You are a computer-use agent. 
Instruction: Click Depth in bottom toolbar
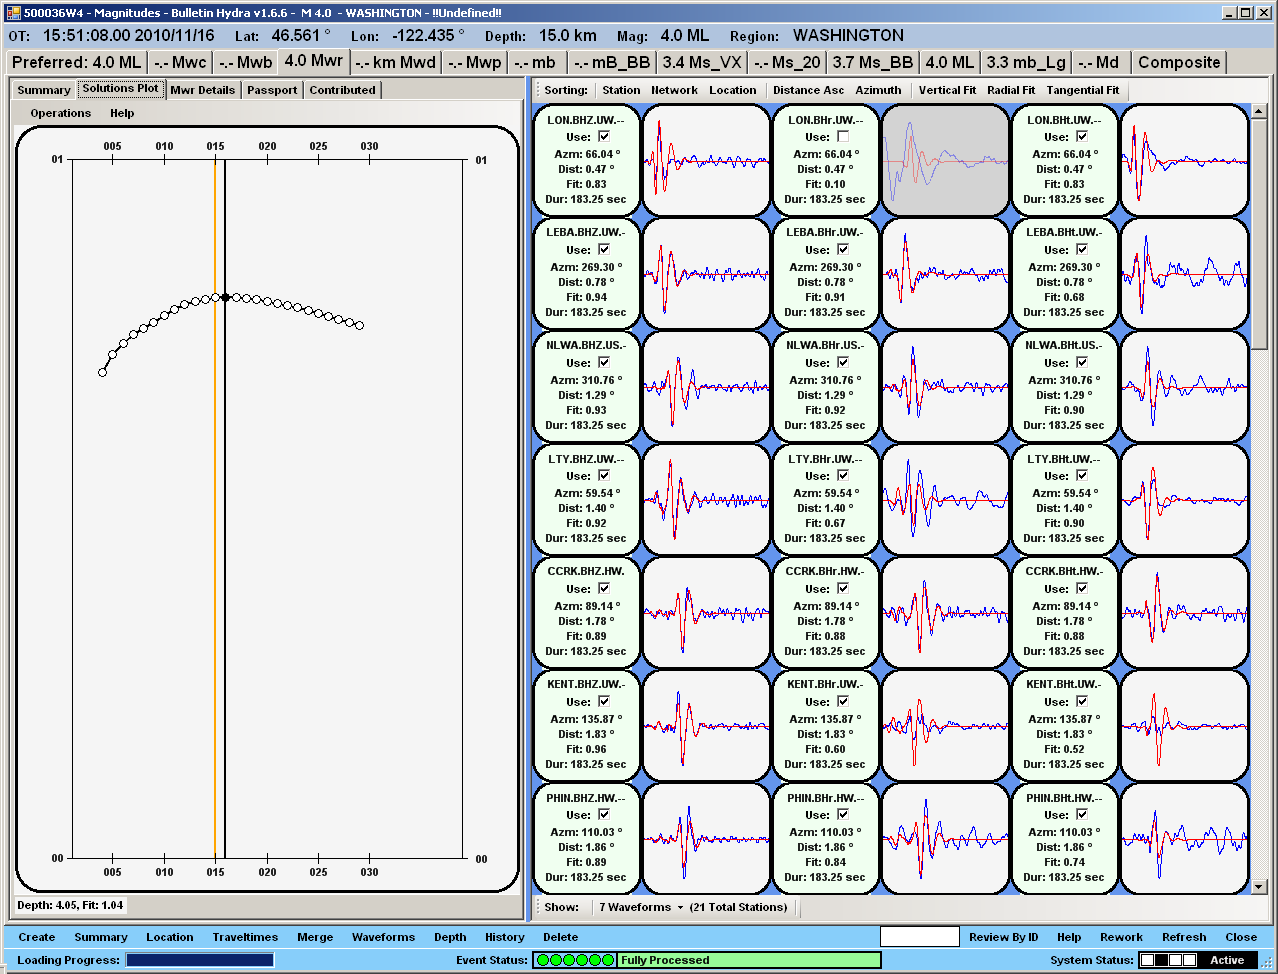450,937
